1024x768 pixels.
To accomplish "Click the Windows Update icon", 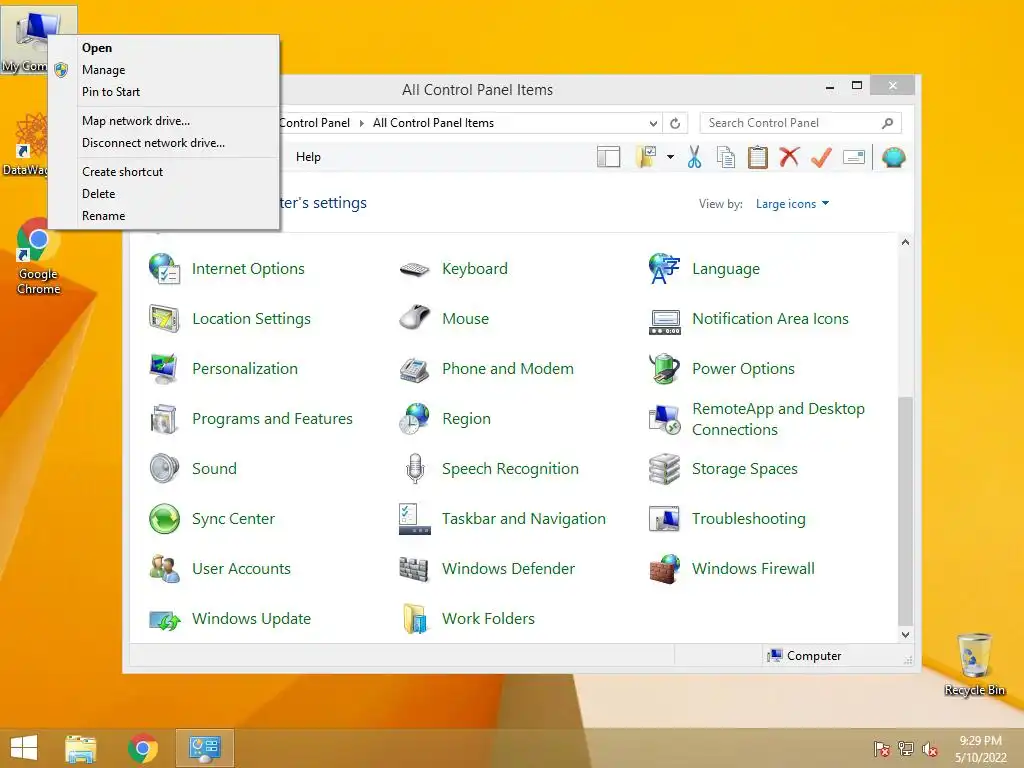I will pyautogui.click(x=165, y=619).
